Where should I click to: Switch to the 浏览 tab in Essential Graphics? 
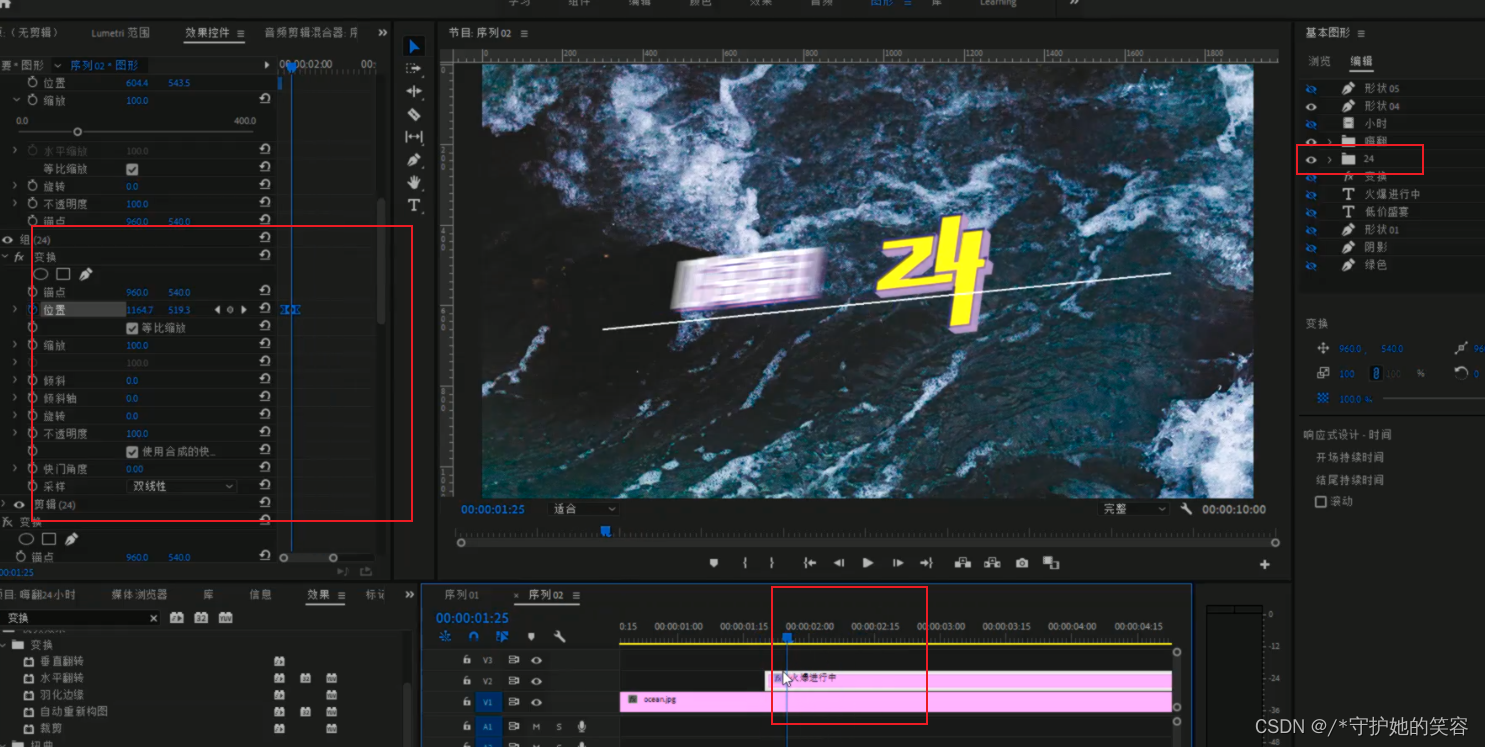pos(1319,61)
